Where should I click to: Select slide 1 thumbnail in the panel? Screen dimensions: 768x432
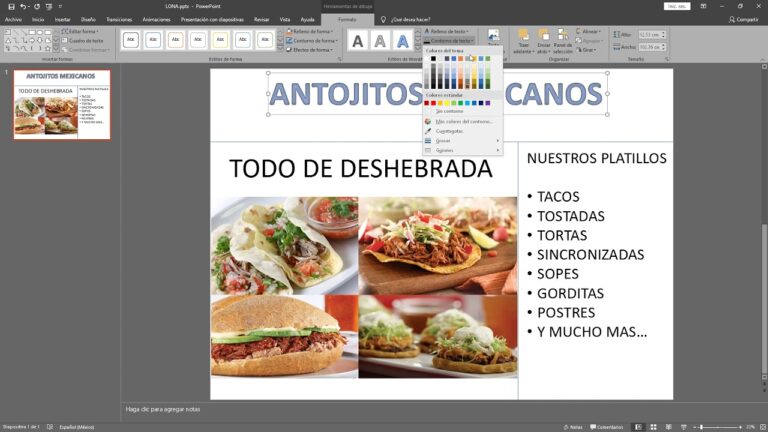click(62, 104)
